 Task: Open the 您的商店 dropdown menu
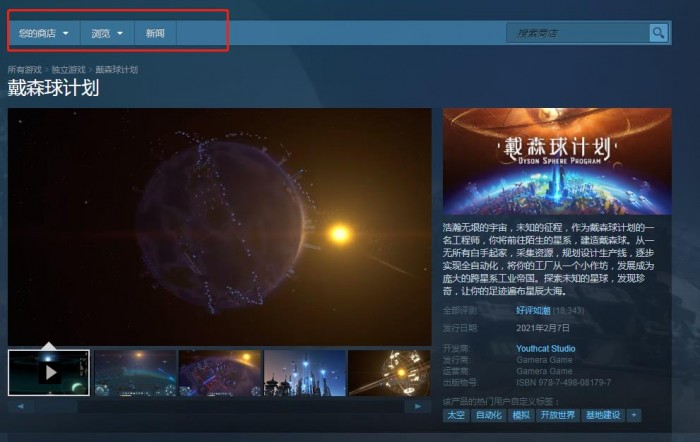point(44,33)
